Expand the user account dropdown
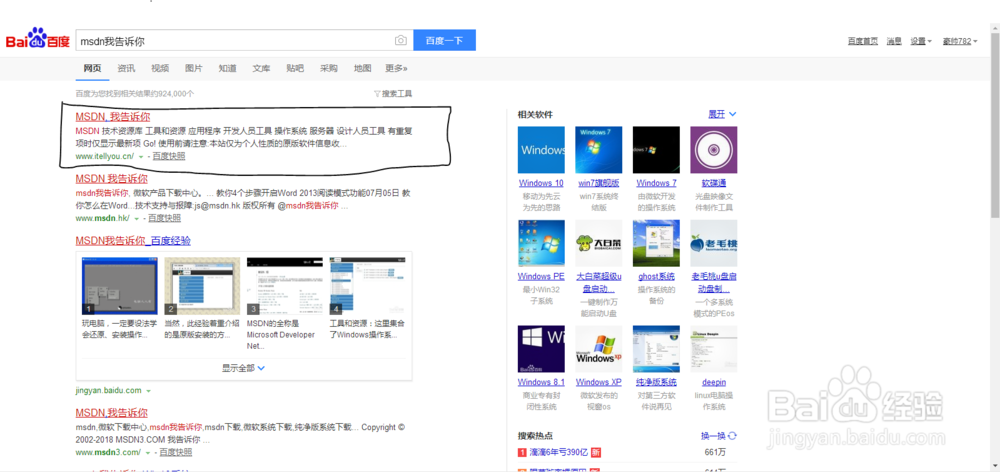 pos(959,41)
